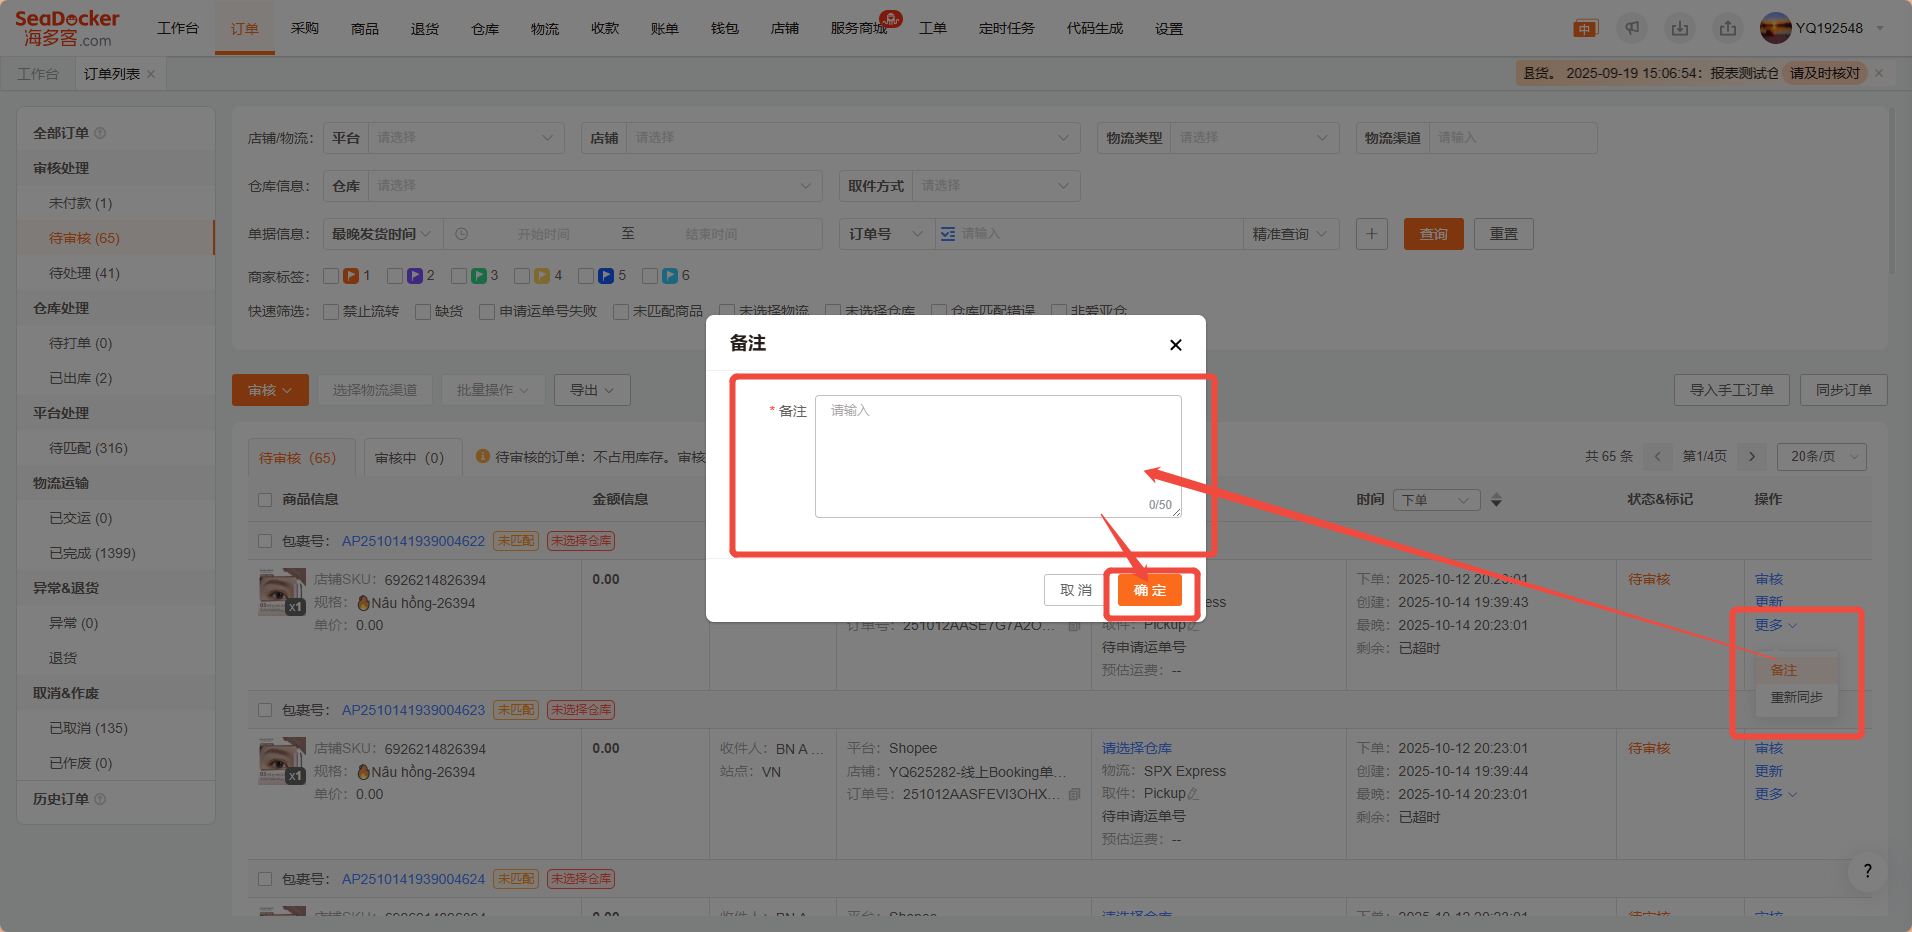Screen dimensions: 1912x932
Task: Open the 20条/页 page size dropdown
Action: point(1821,457)
